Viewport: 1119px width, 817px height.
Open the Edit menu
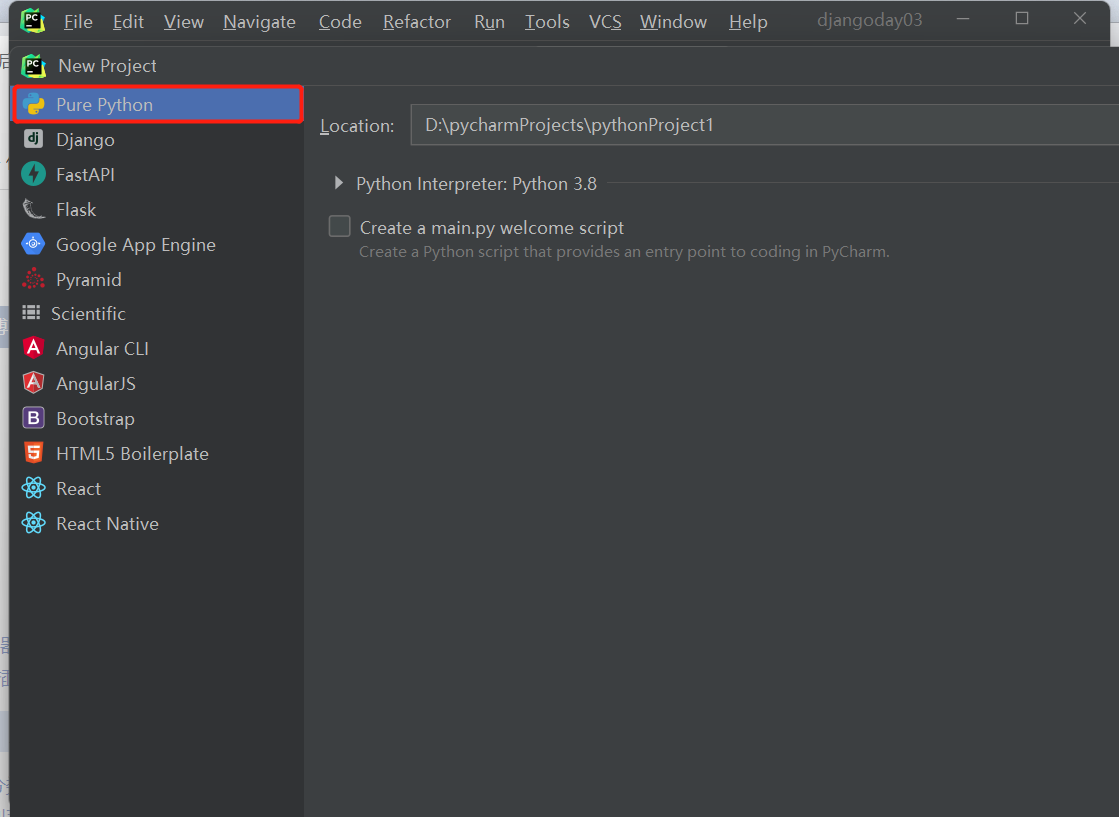[128, 22]
